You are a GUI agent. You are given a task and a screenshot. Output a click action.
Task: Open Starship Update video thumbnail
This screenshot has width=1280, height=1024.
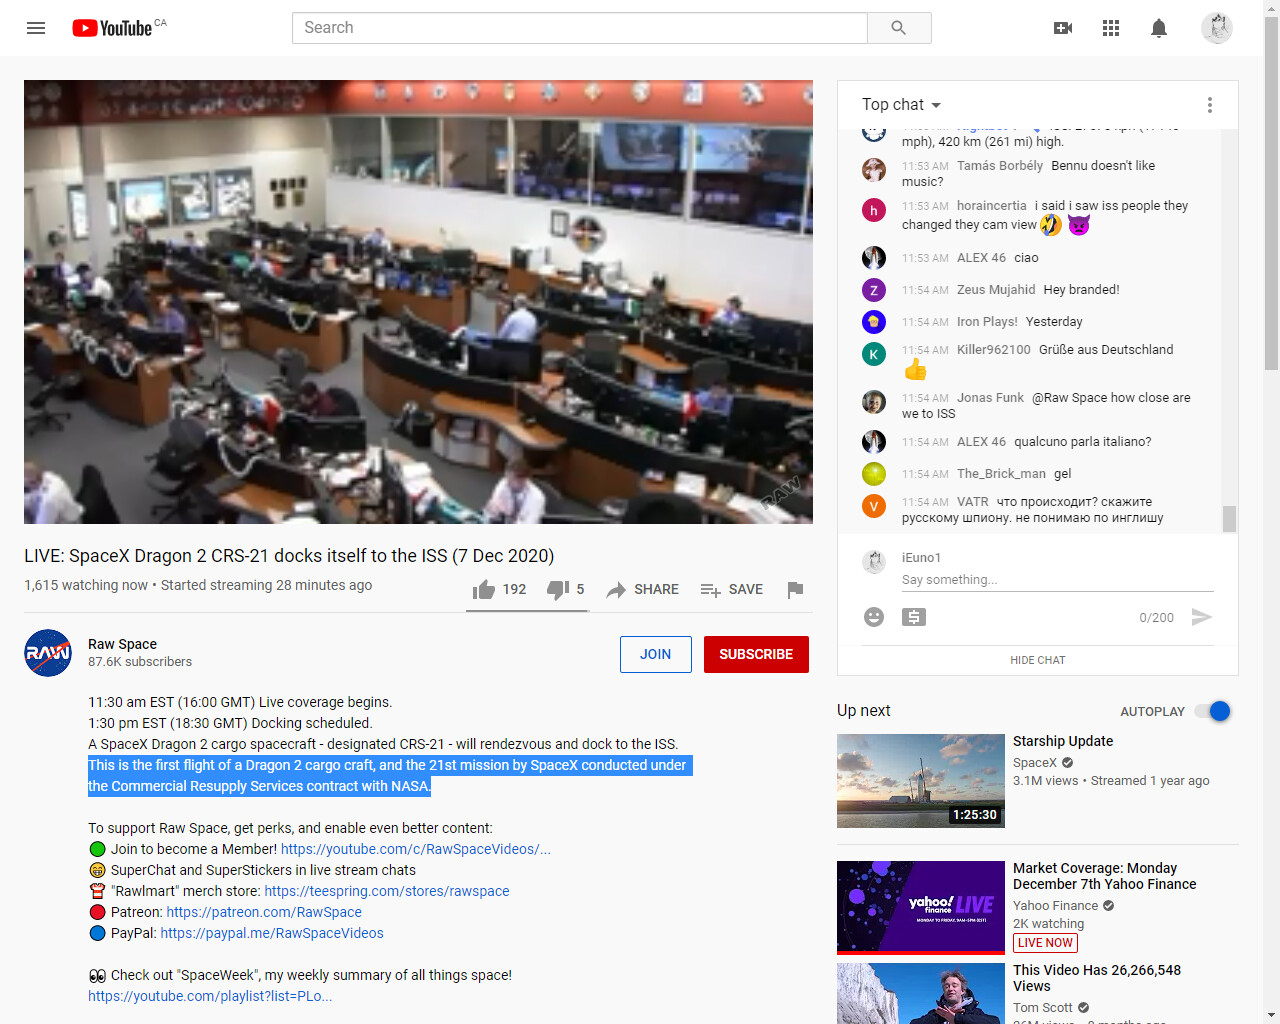[921, 781]
